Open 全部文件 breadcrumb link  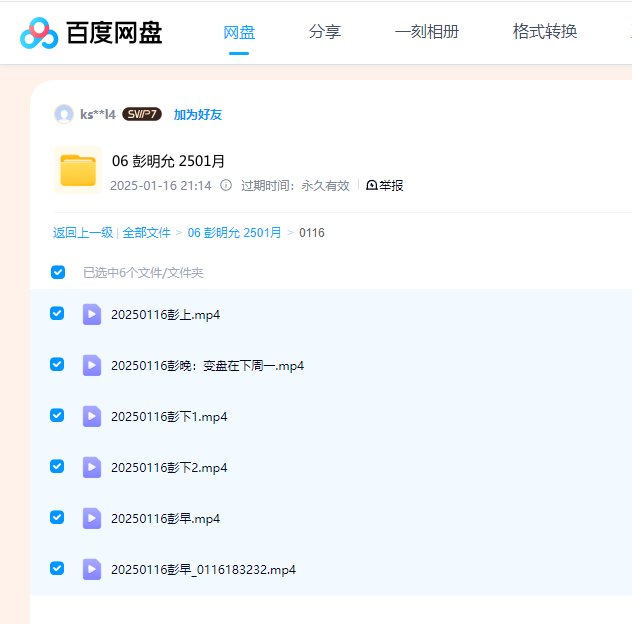(x=146, y=233)
